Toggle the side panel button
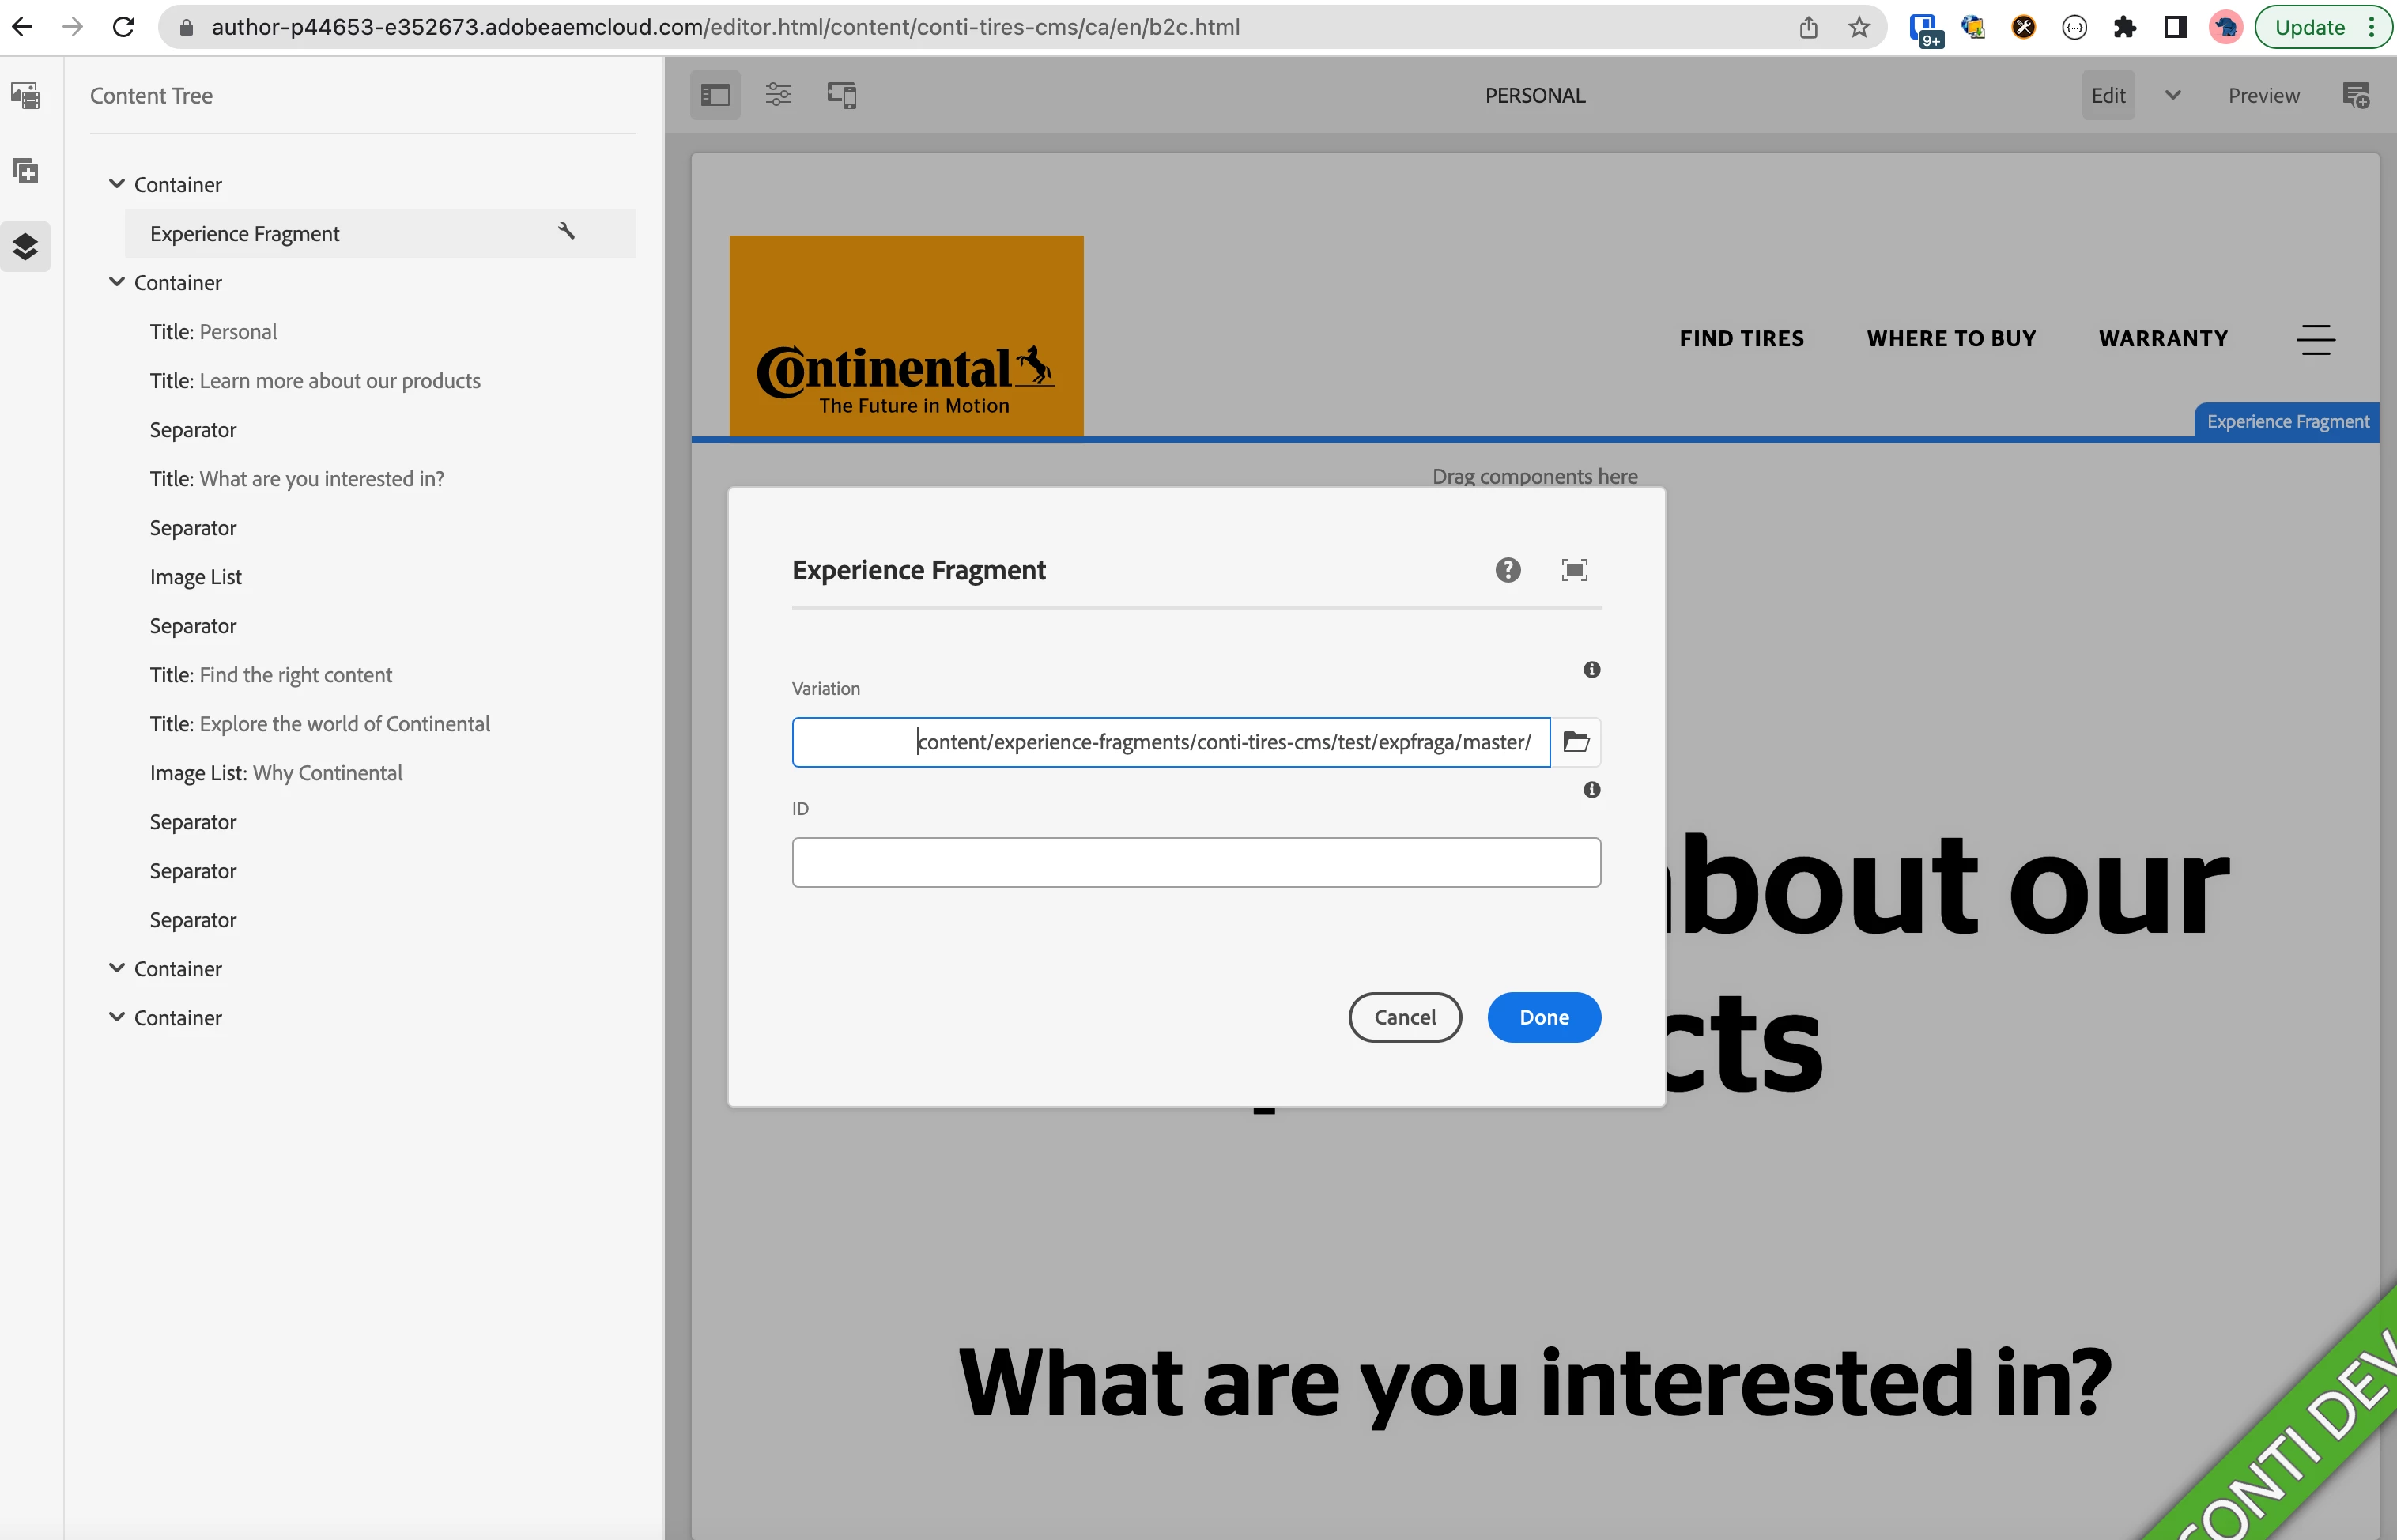Viewport: 2397px width, 1540px height. click(x=715, y=95)
